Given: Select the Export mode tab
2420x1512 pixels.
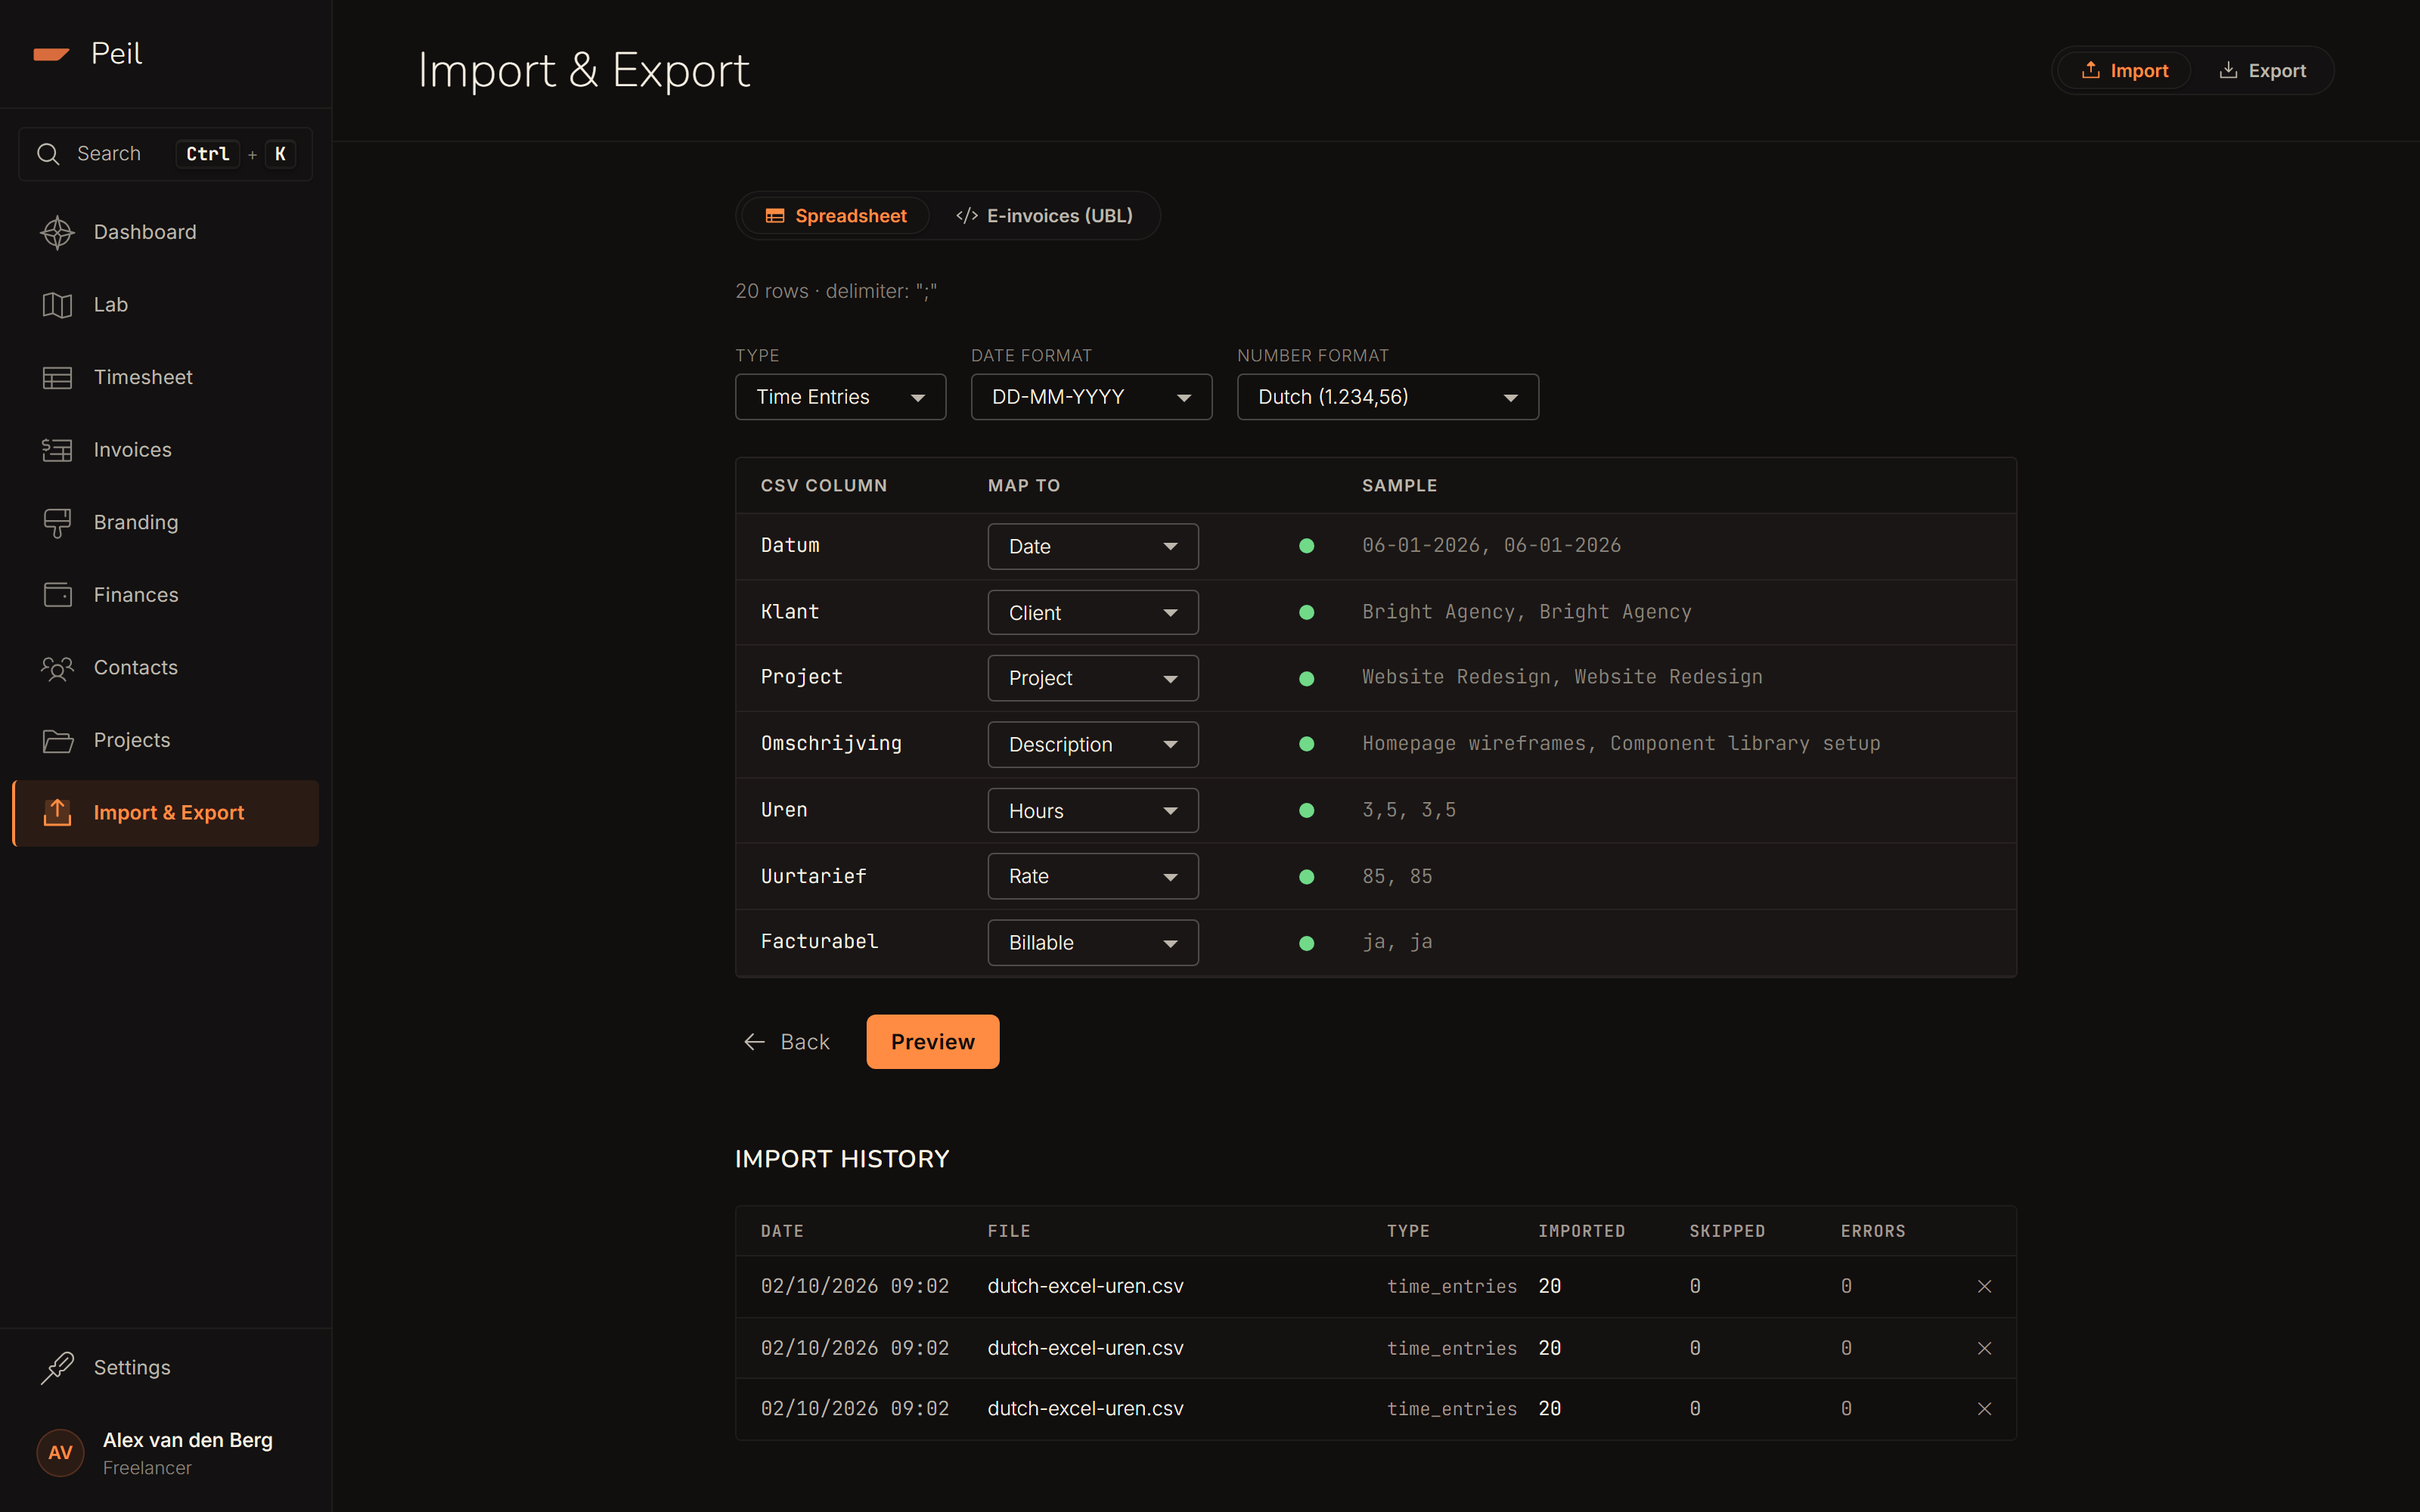Looking at the screenshot, I should pyautogui.click(x=2262, y=71).
